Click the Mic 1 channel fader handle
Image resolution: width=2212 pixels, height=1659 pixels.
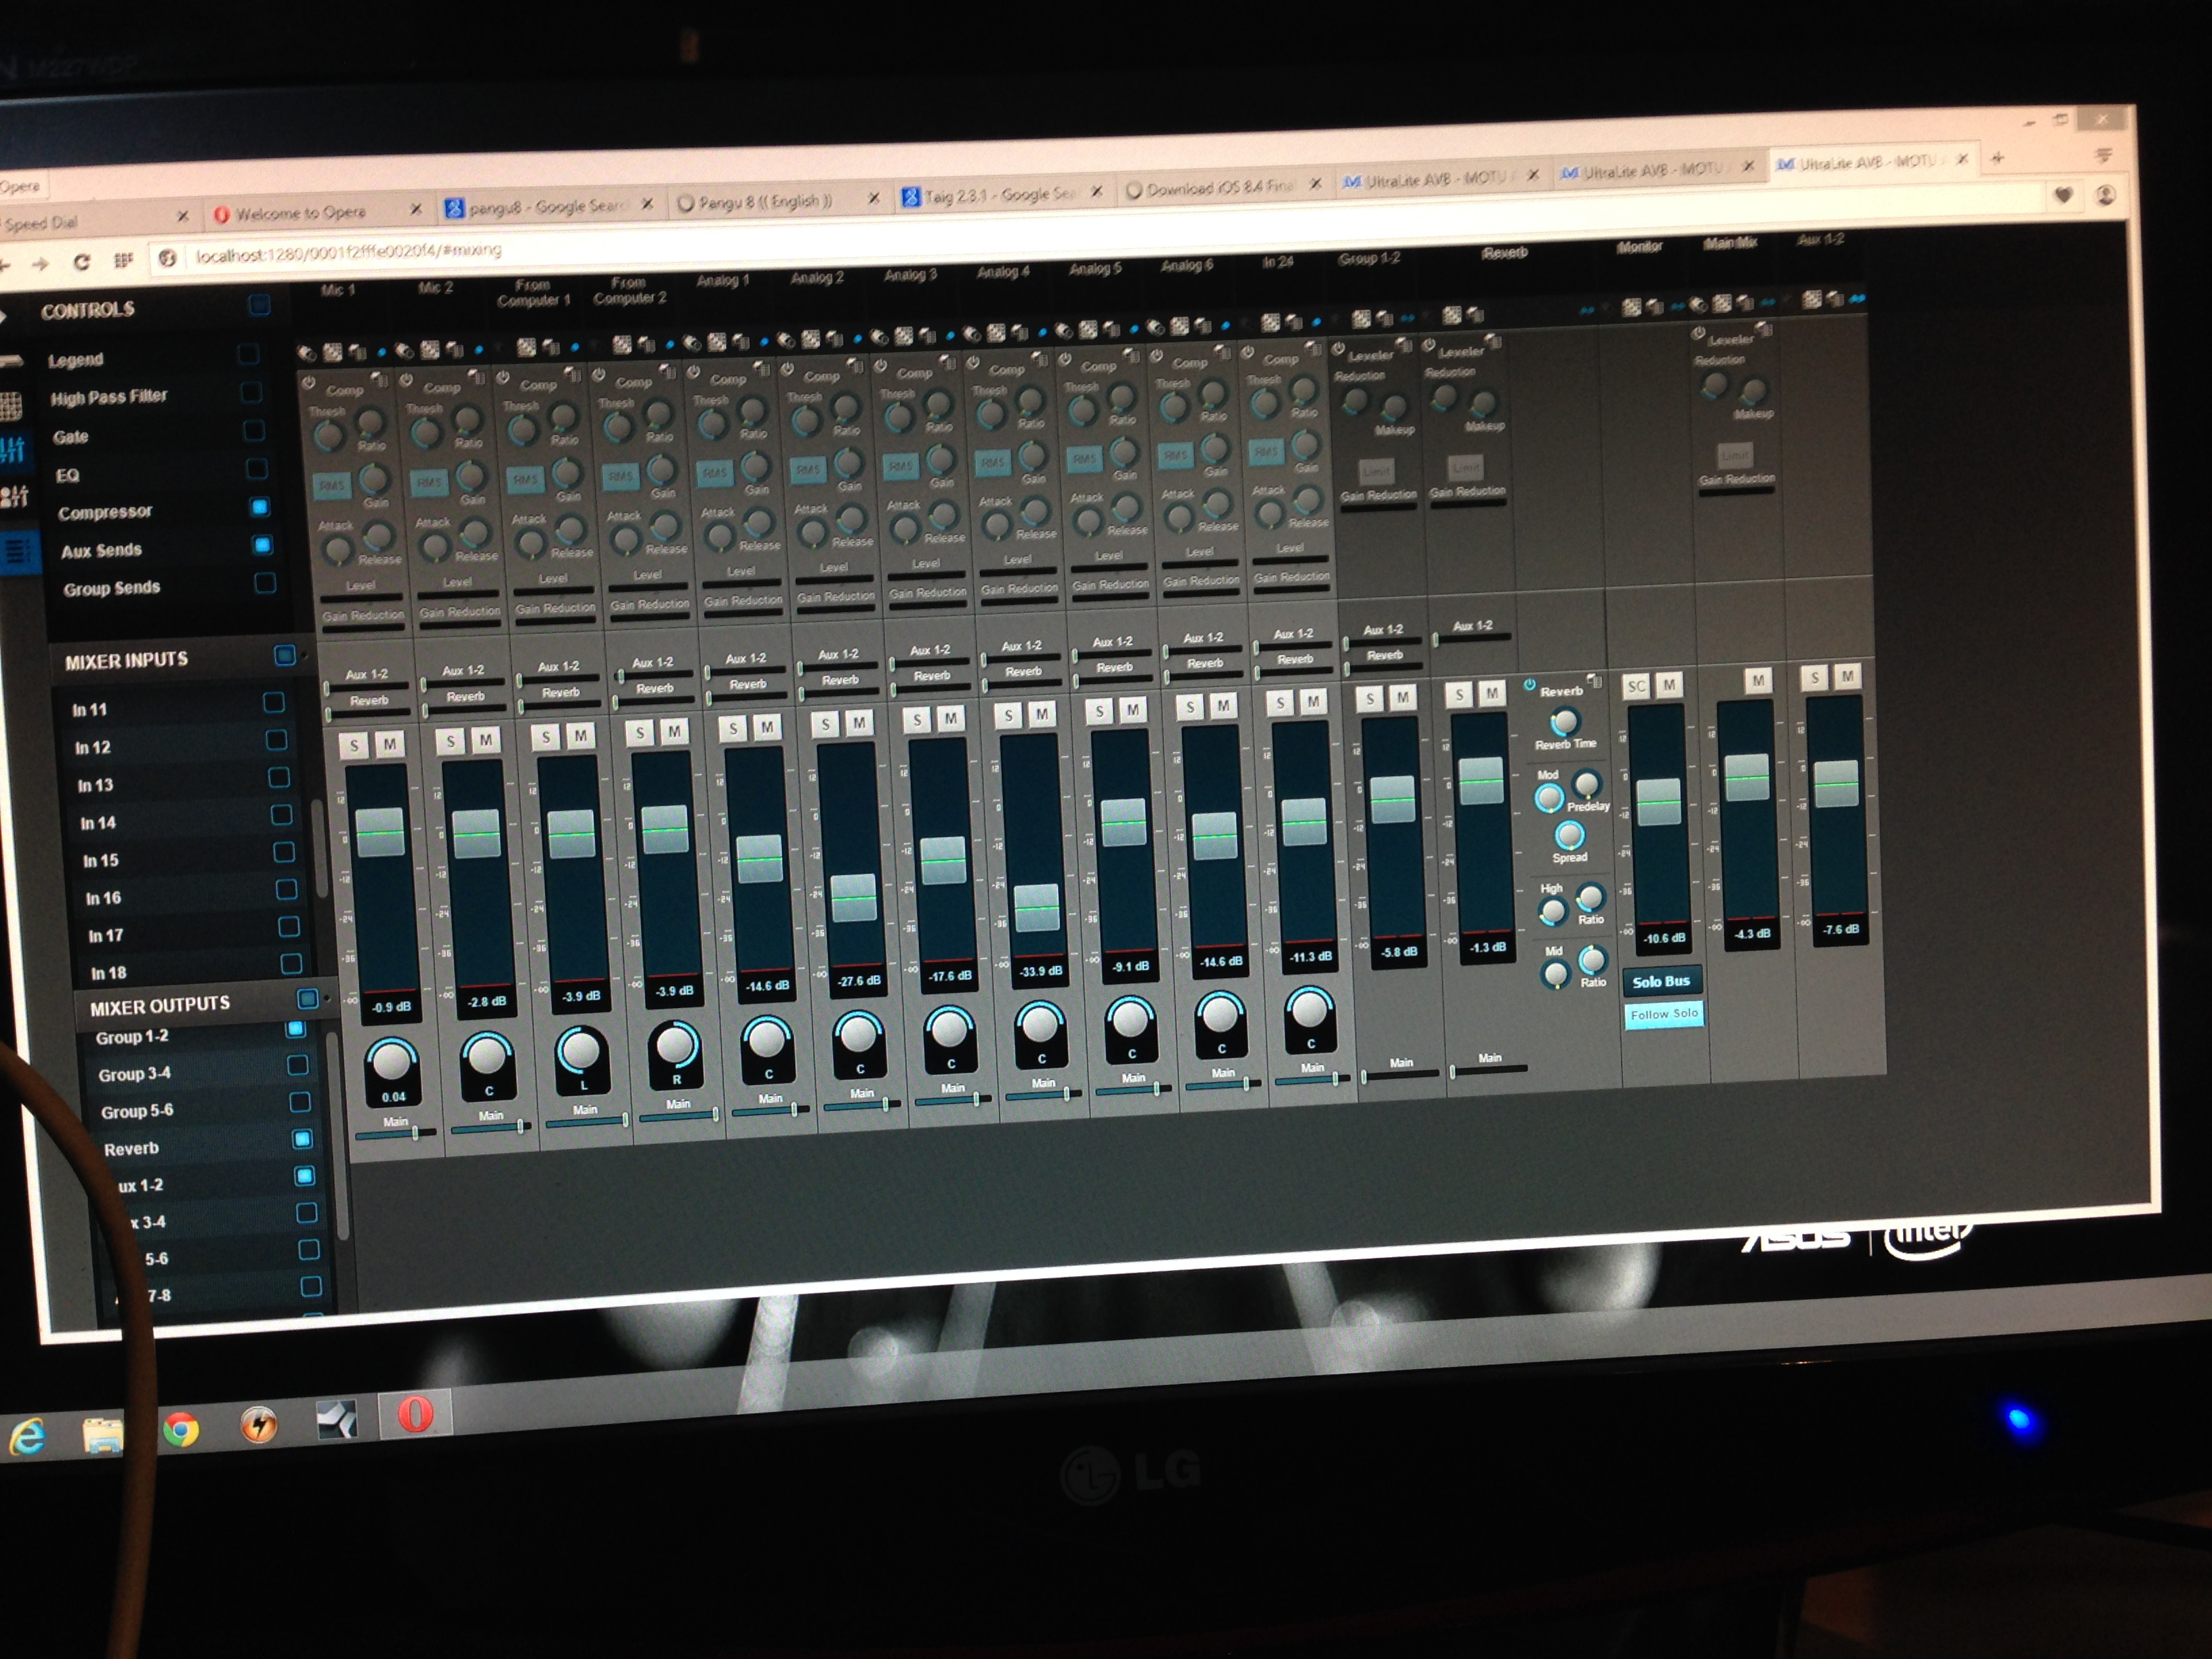pos(380,832)
